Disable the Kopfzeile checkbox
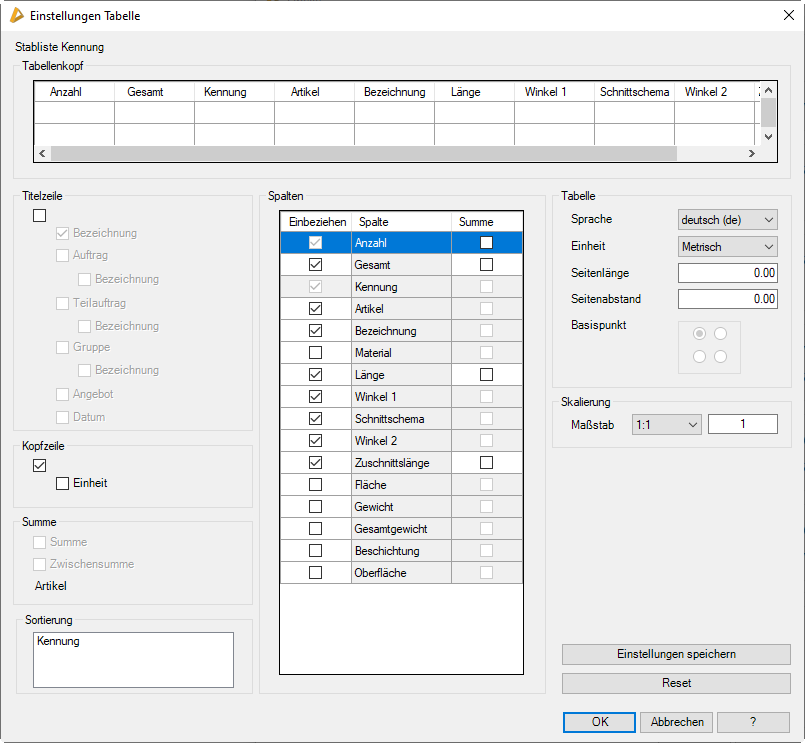The height and width of the screenshot is (743, 805). [40, 465]
